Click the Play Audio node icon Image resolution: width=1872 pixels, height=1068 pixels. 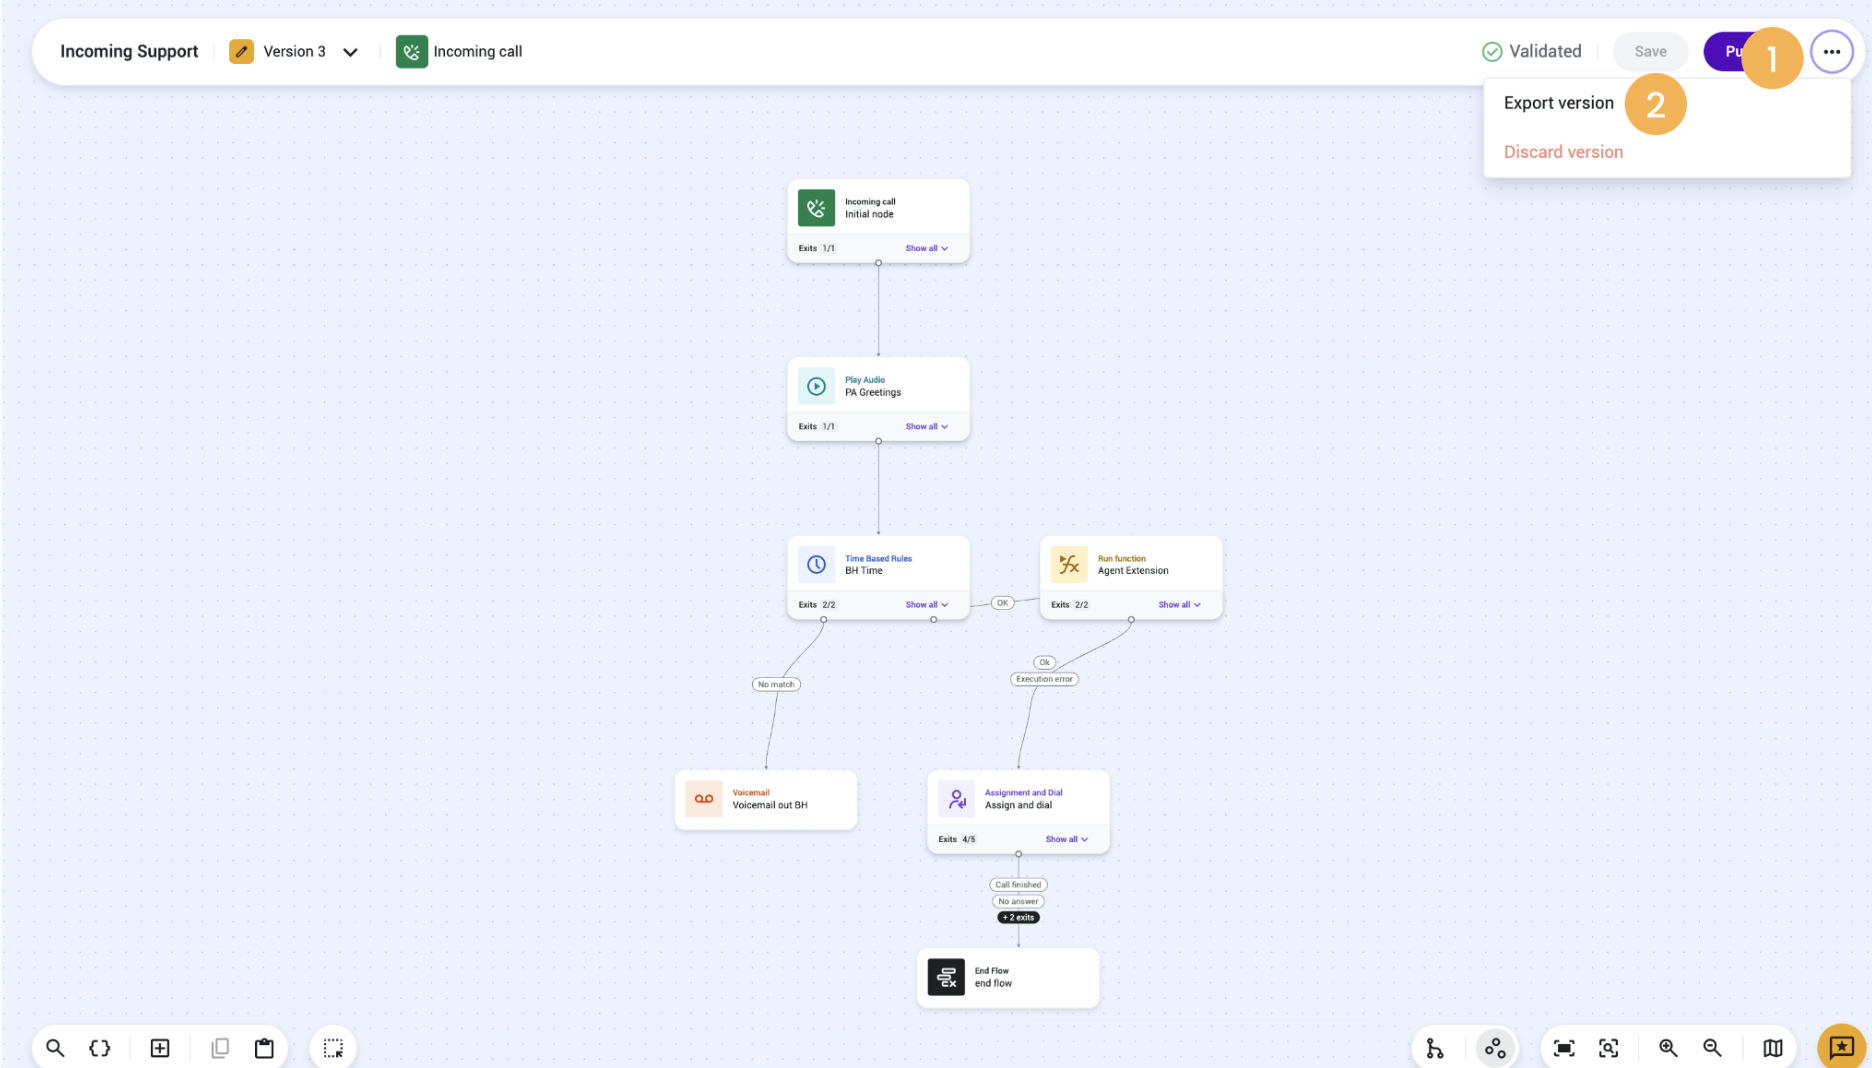(x=816, y=386)
